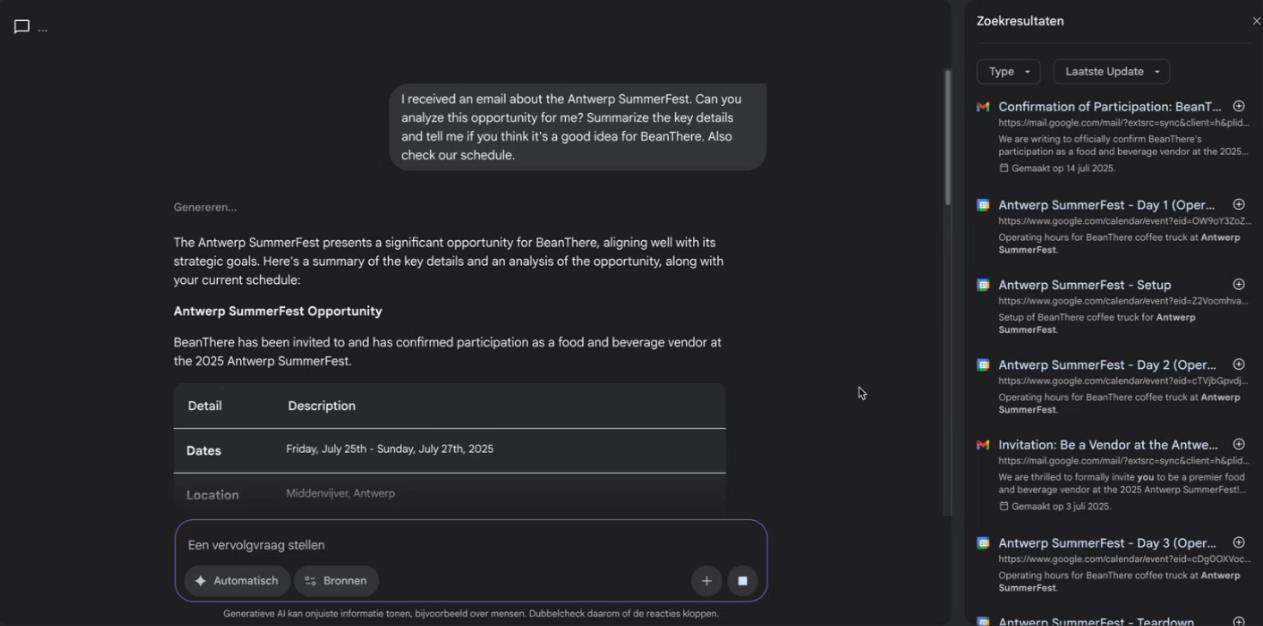Add Invitation vendor email result as source
Image resolution: width=1263 pixels, height=626 pixels.
pyautogui.click(x=1239, y=444)
